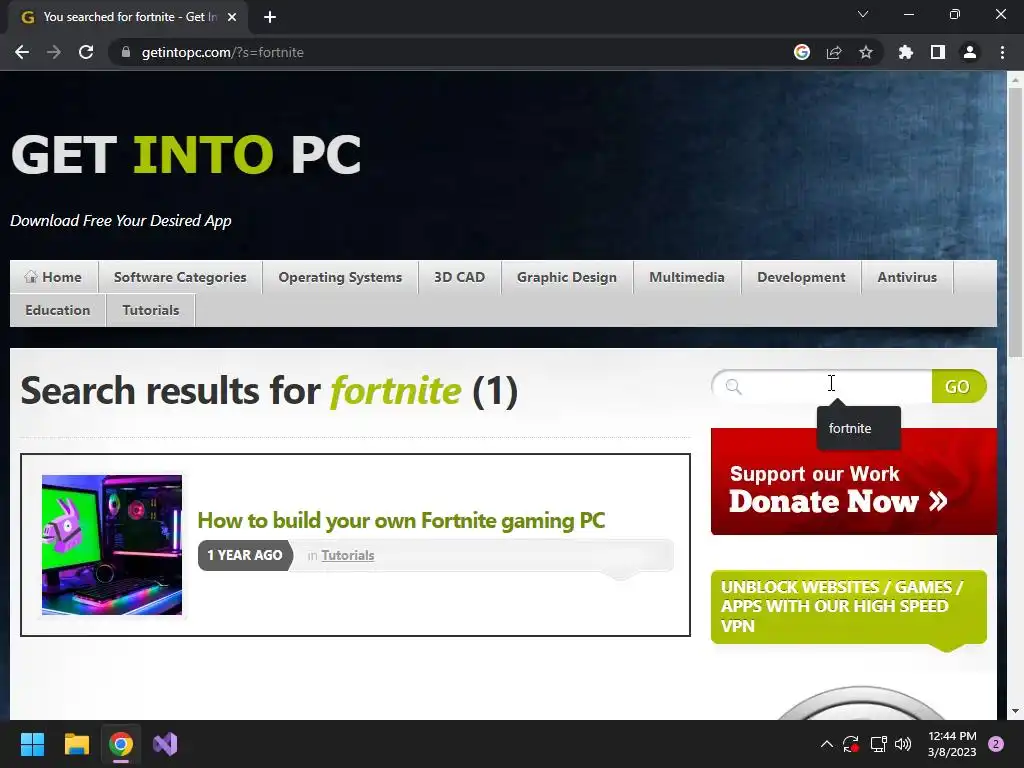This screenshot has height=768, width=1024.
Task: View site information lock icon
Action: click(126, 52)
